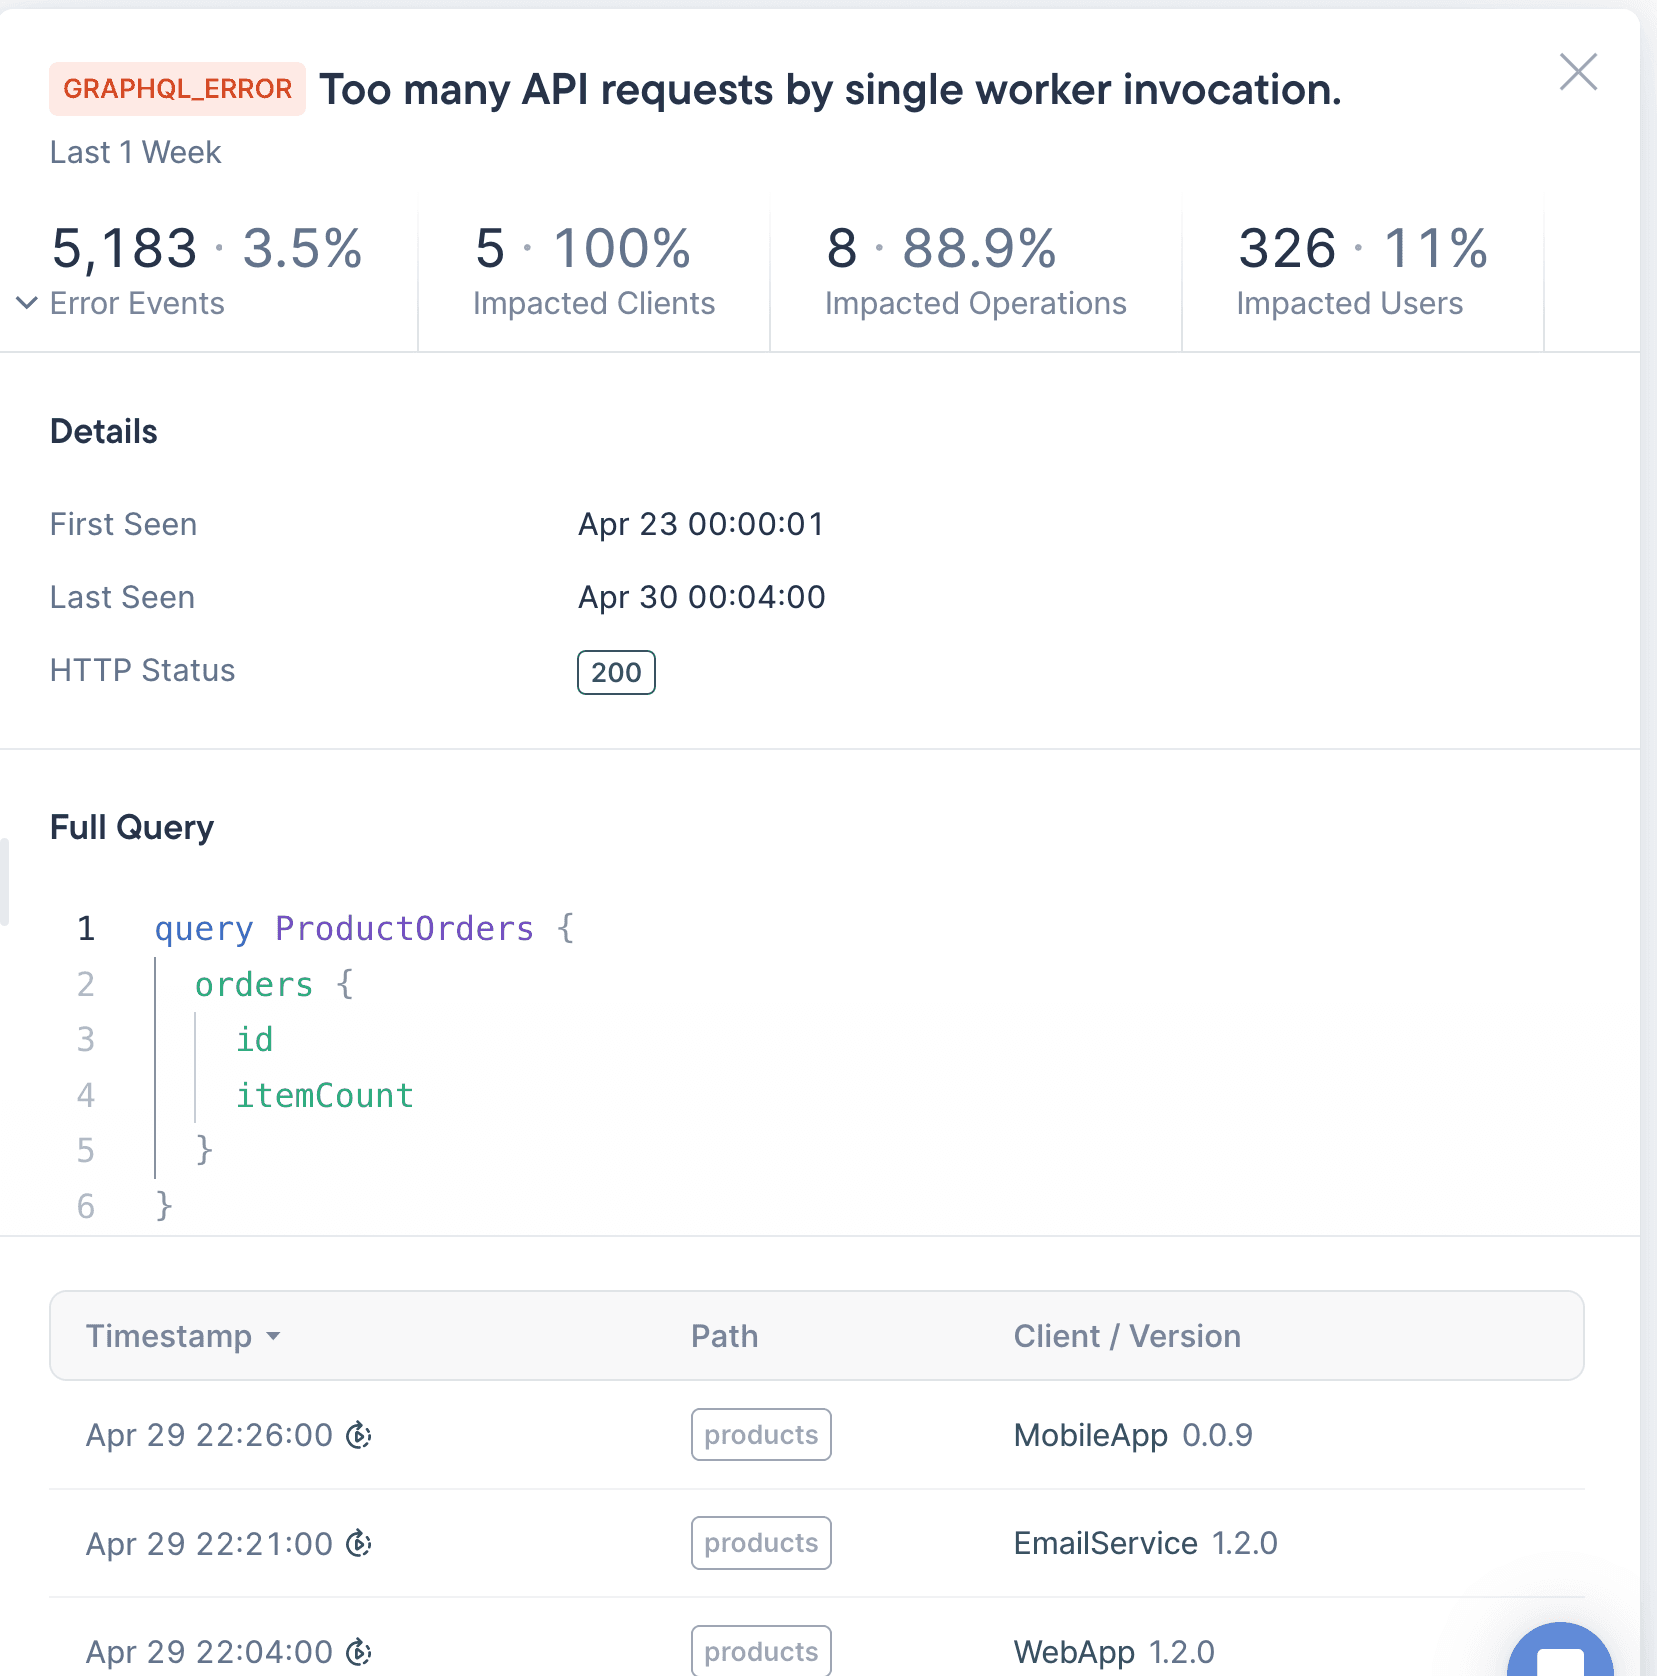Click the products tag in WebApp row
Screen dimensions: 1657x1676
(760, 1652)
